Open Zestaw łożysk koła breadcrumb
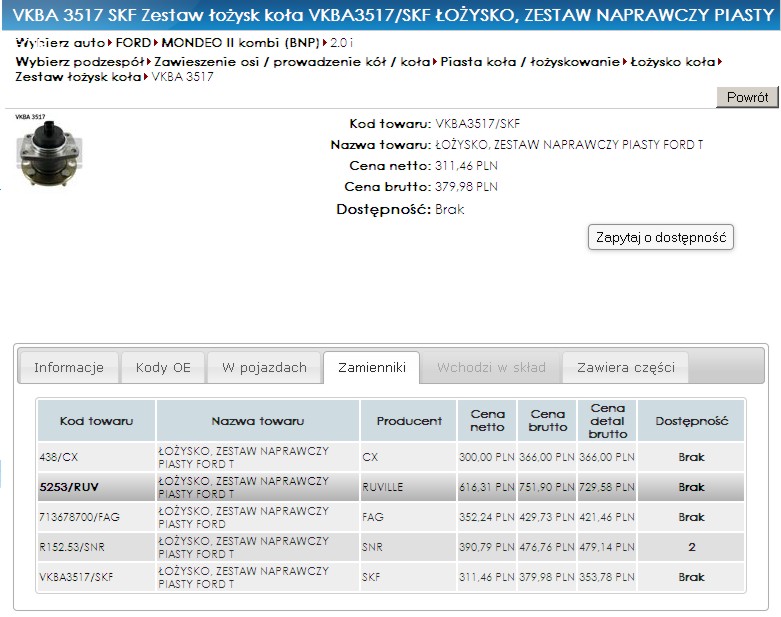This screenshot has height=617, width=781. (78, 77)
